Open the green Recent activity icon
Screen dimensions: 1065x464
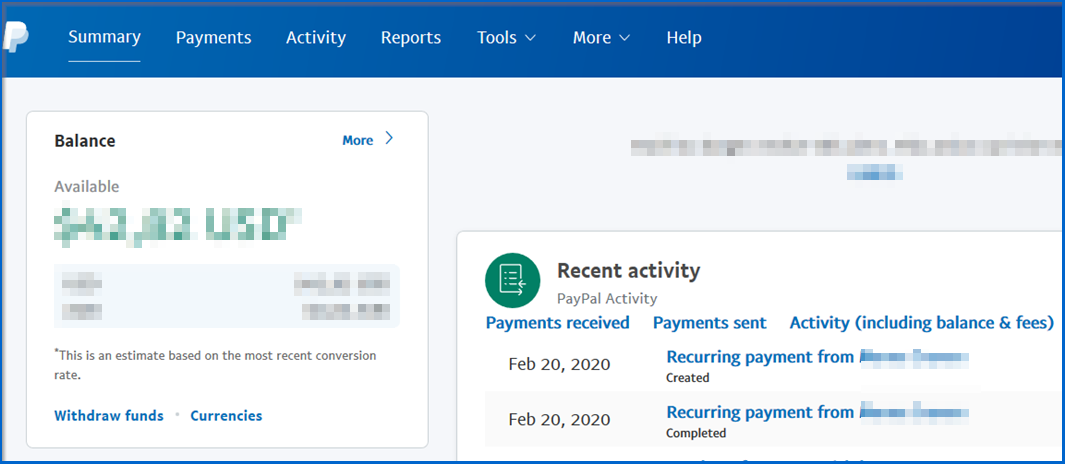(512, 280)
